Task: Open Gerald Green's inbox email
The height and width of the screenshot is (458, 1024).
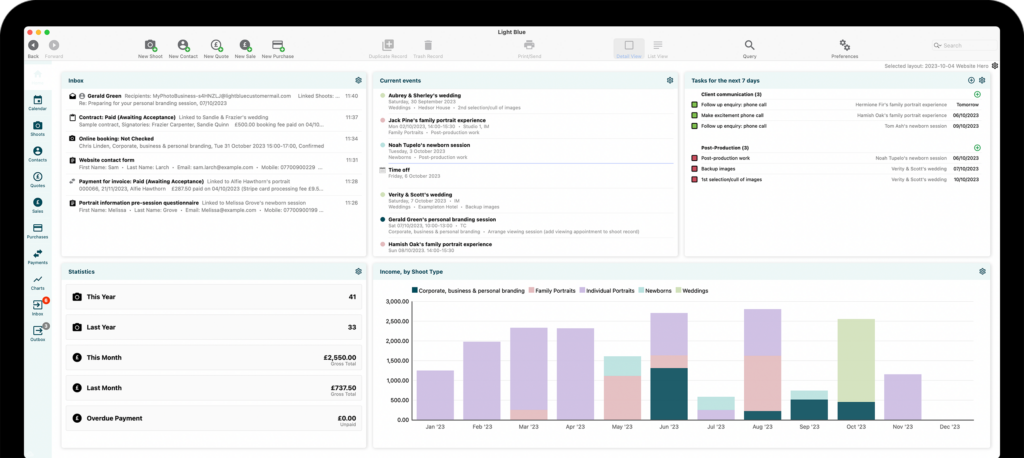Action: pos(214,99)
